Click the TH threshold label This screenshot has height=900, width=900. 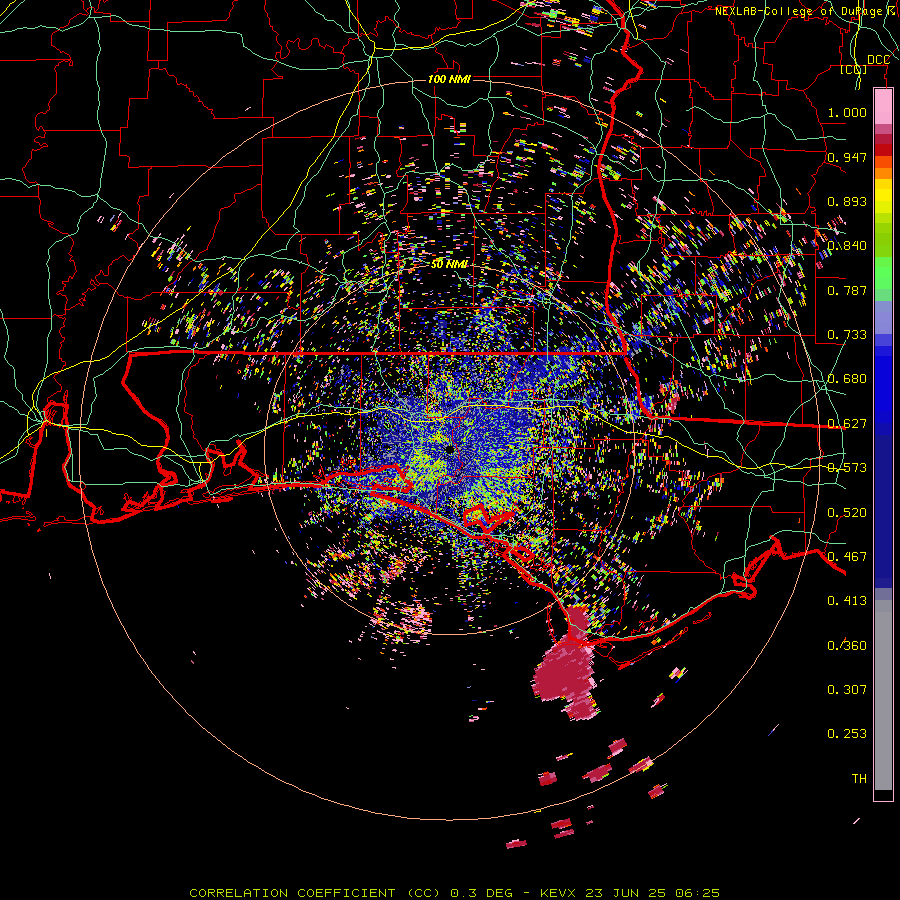tap(859, 779)
